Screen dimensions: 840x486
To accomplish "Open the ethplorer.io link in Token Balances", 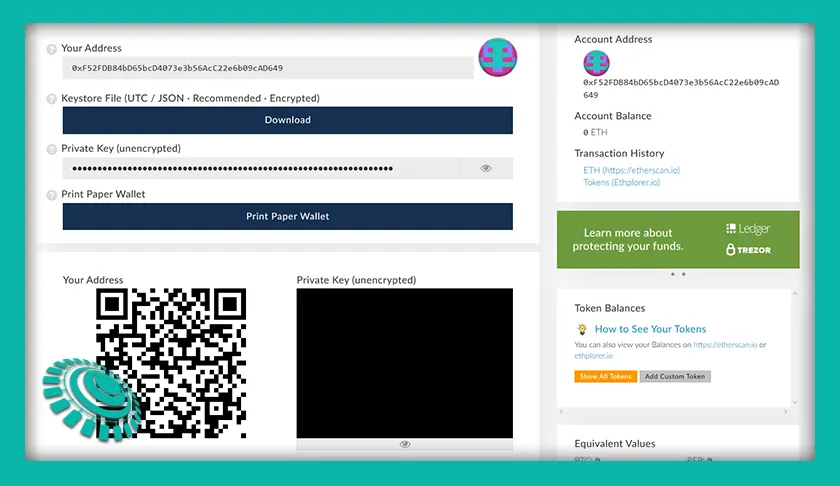I will tap(593, 356).
